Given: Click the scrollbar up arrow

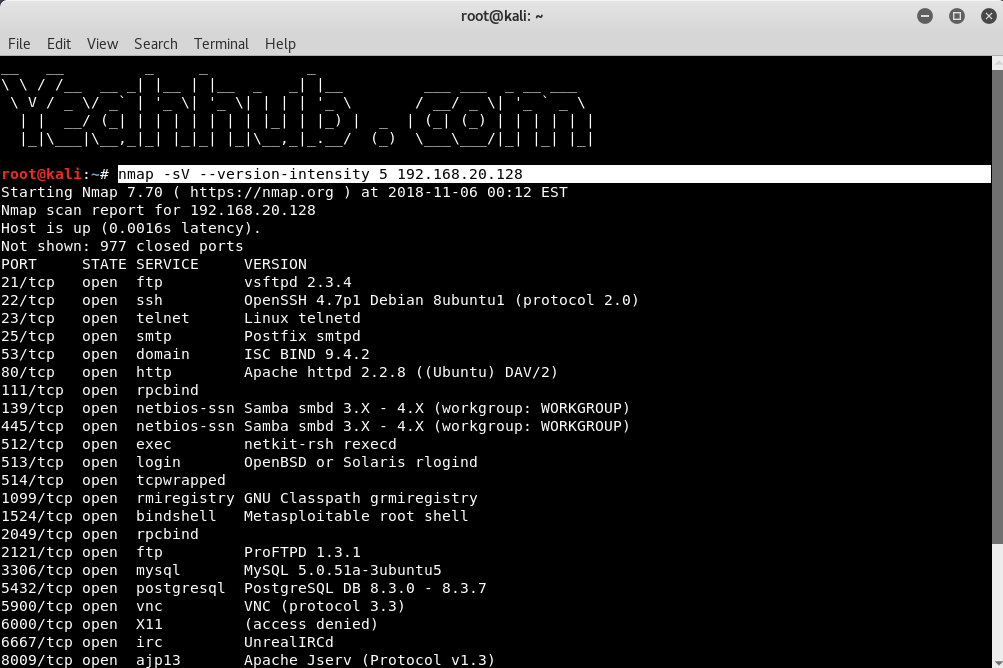Looking at the screenshot, I should pos(997,62).
